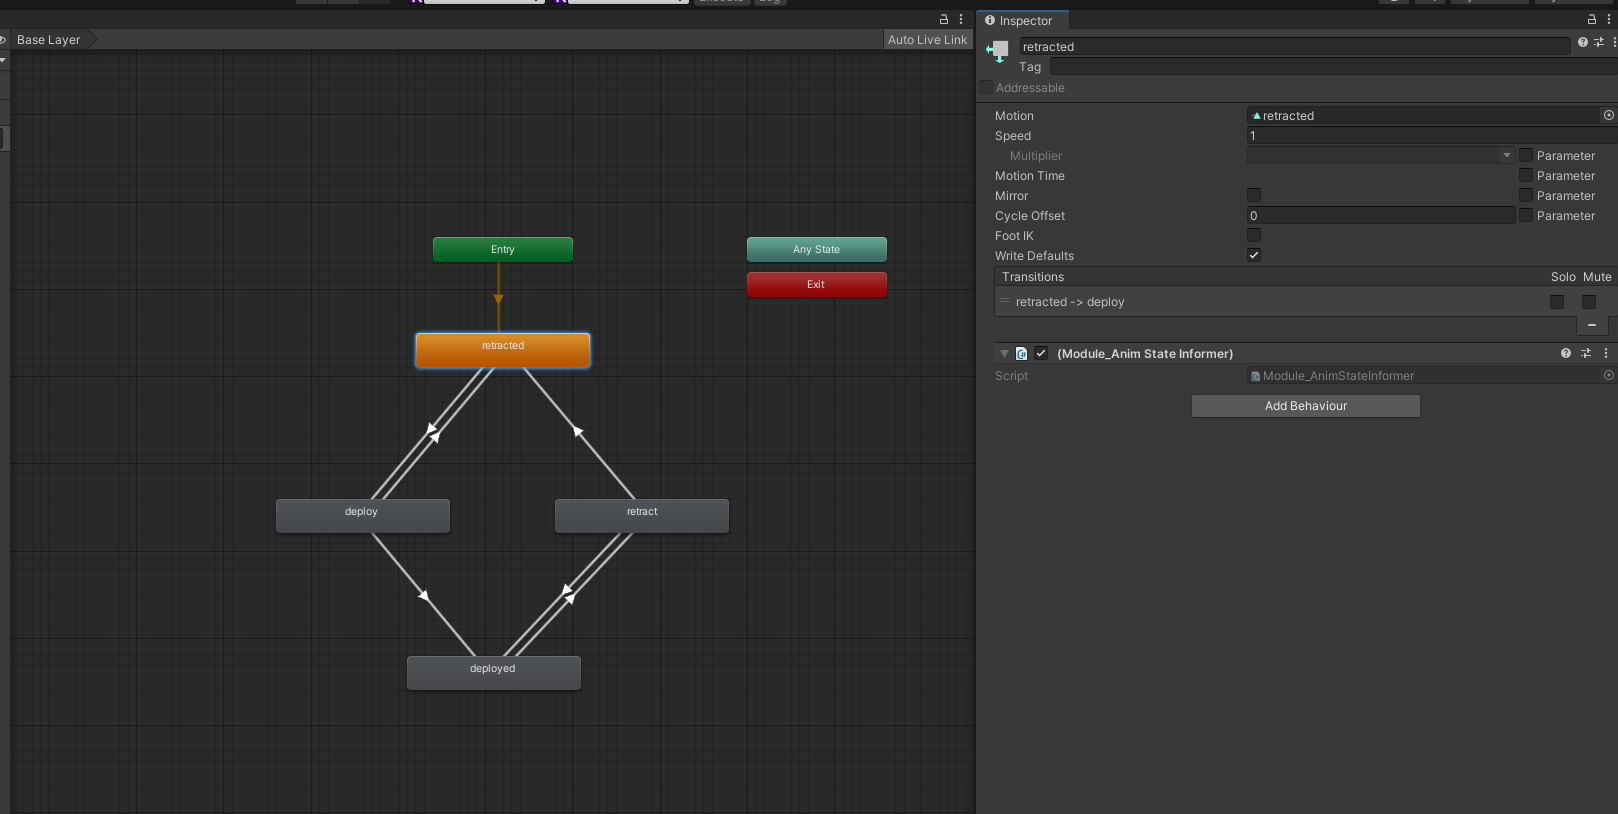The height and width of the screenshot is (814, 1618).
Task: Open Module_Anim State Informer three-dot menu
Action: coord(1606,353)
